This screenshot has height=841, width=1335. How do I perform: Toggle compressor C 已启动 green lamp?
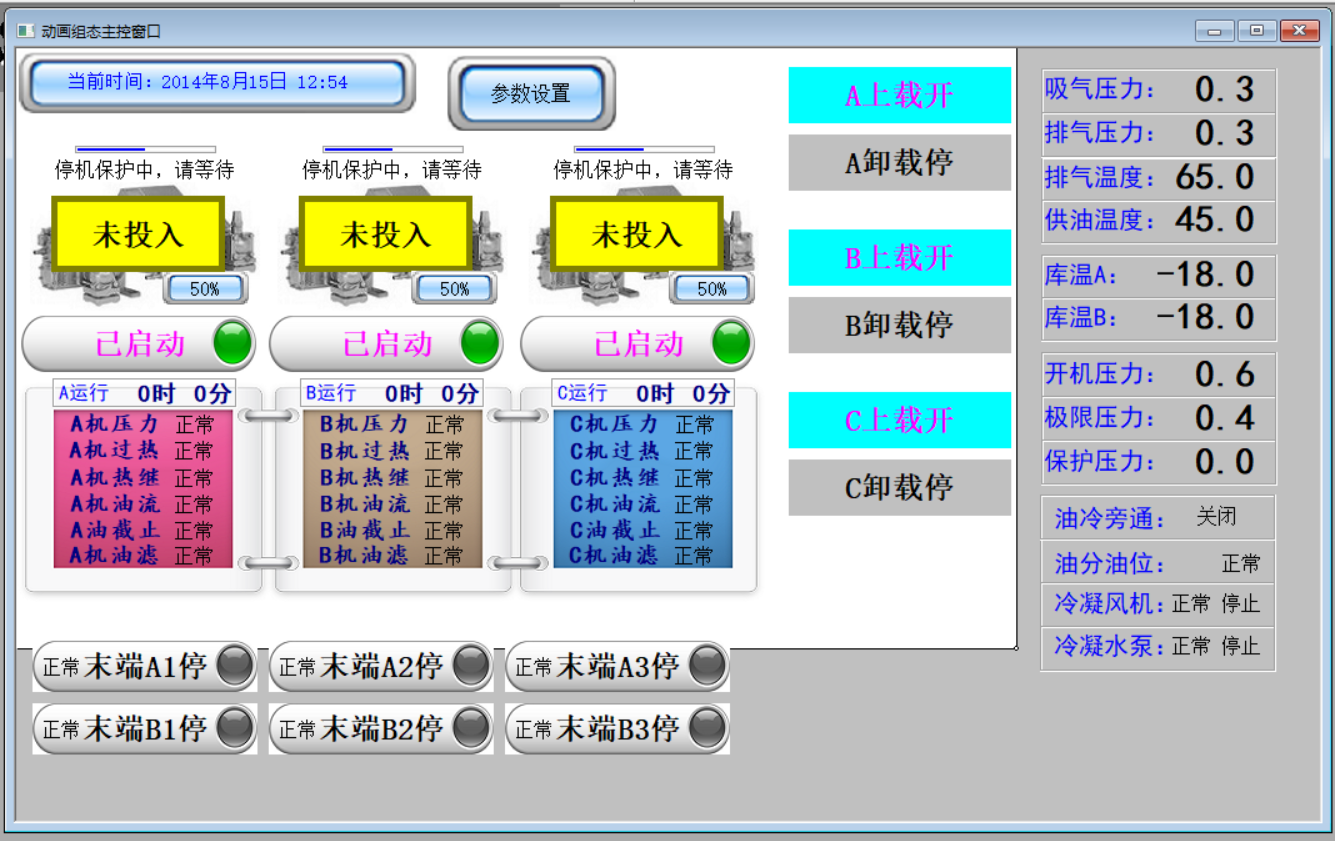(732, 343)
